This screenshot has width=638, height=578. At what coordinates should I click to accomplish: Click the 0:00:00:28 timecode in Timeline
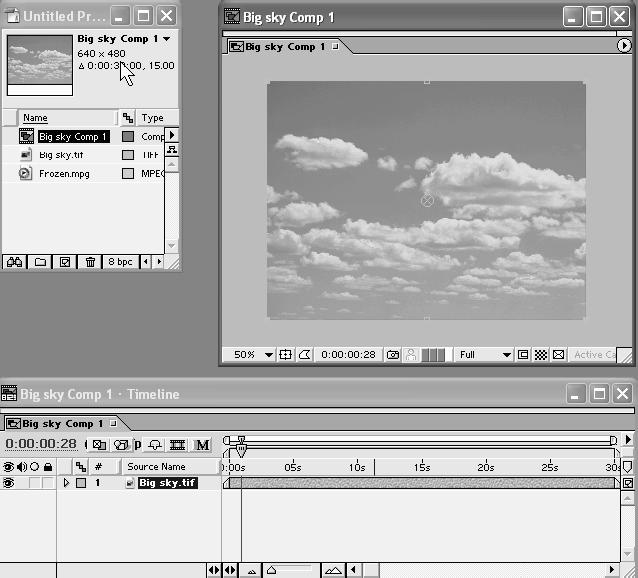[x=41, y=444]
